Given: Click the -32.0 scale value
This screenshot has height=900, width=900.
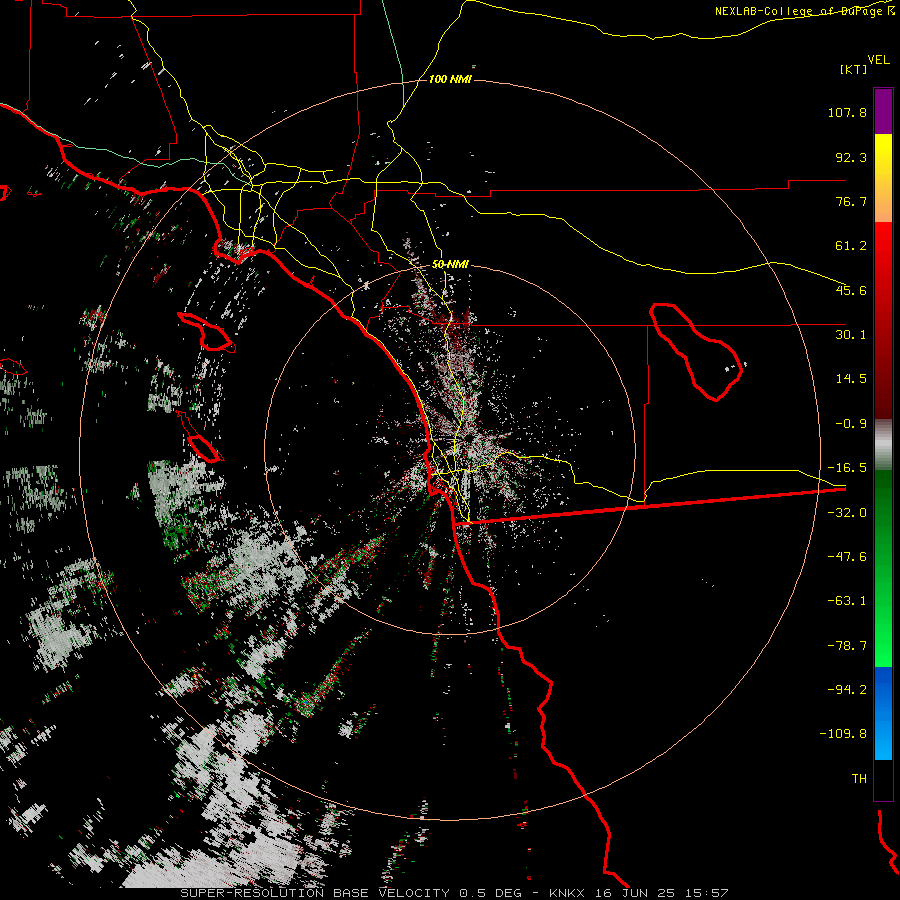Looking at the screenshot, I should point(847,513).
